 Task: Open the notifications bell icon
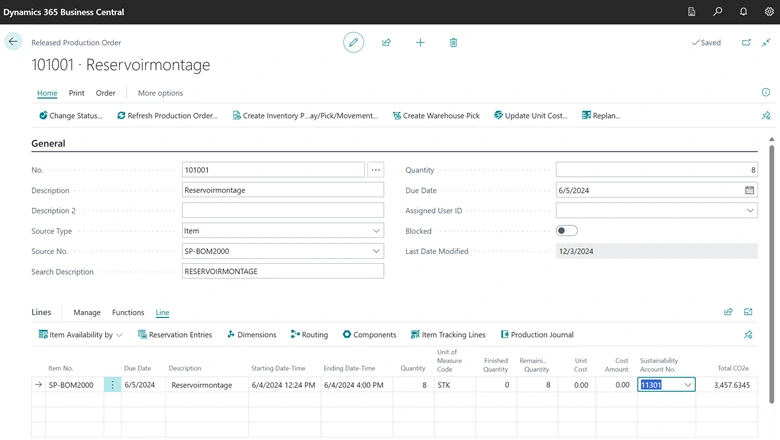click(x=744, y=12)
